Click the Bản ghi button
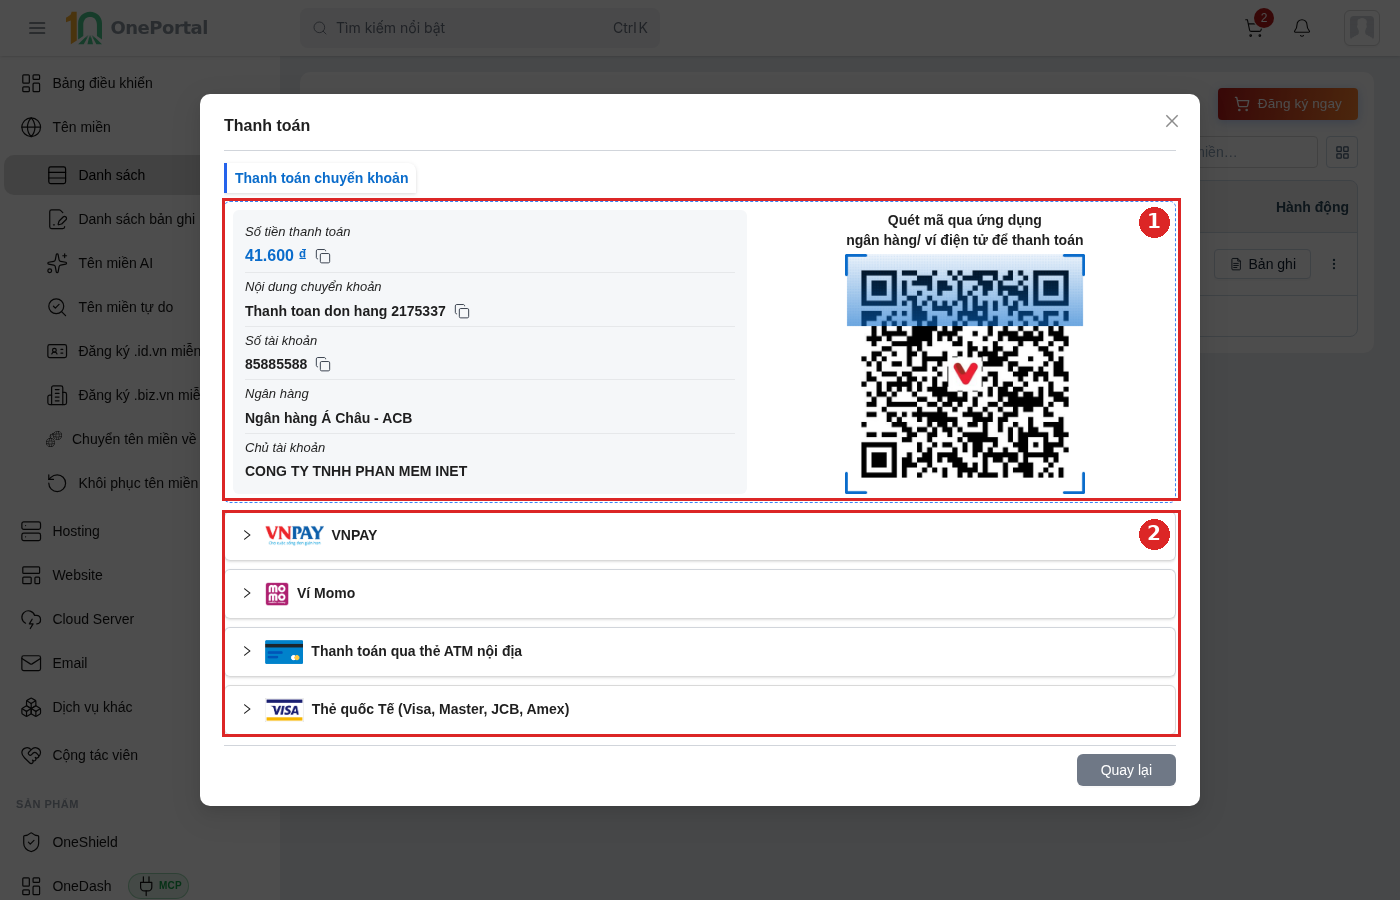 tap(1263, 264)
